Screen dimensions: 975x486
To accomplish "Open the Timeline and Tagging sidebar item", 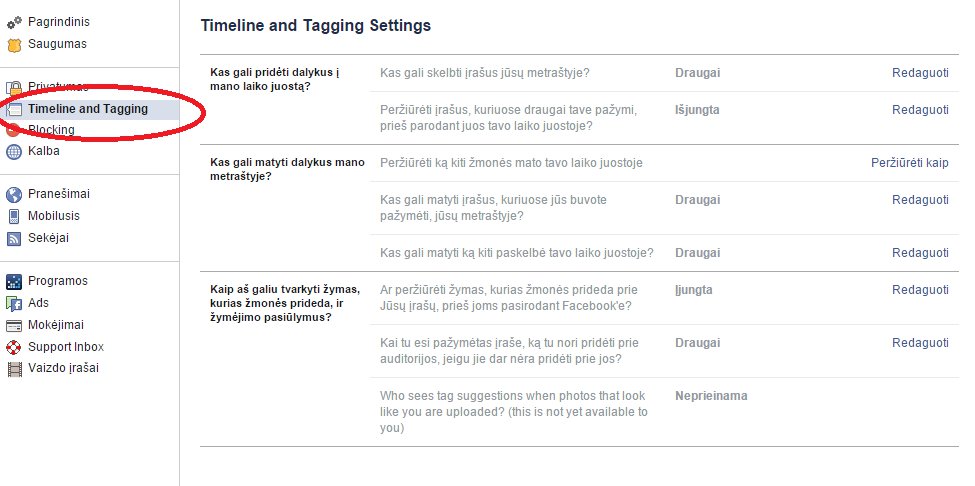I will [90, 109].
